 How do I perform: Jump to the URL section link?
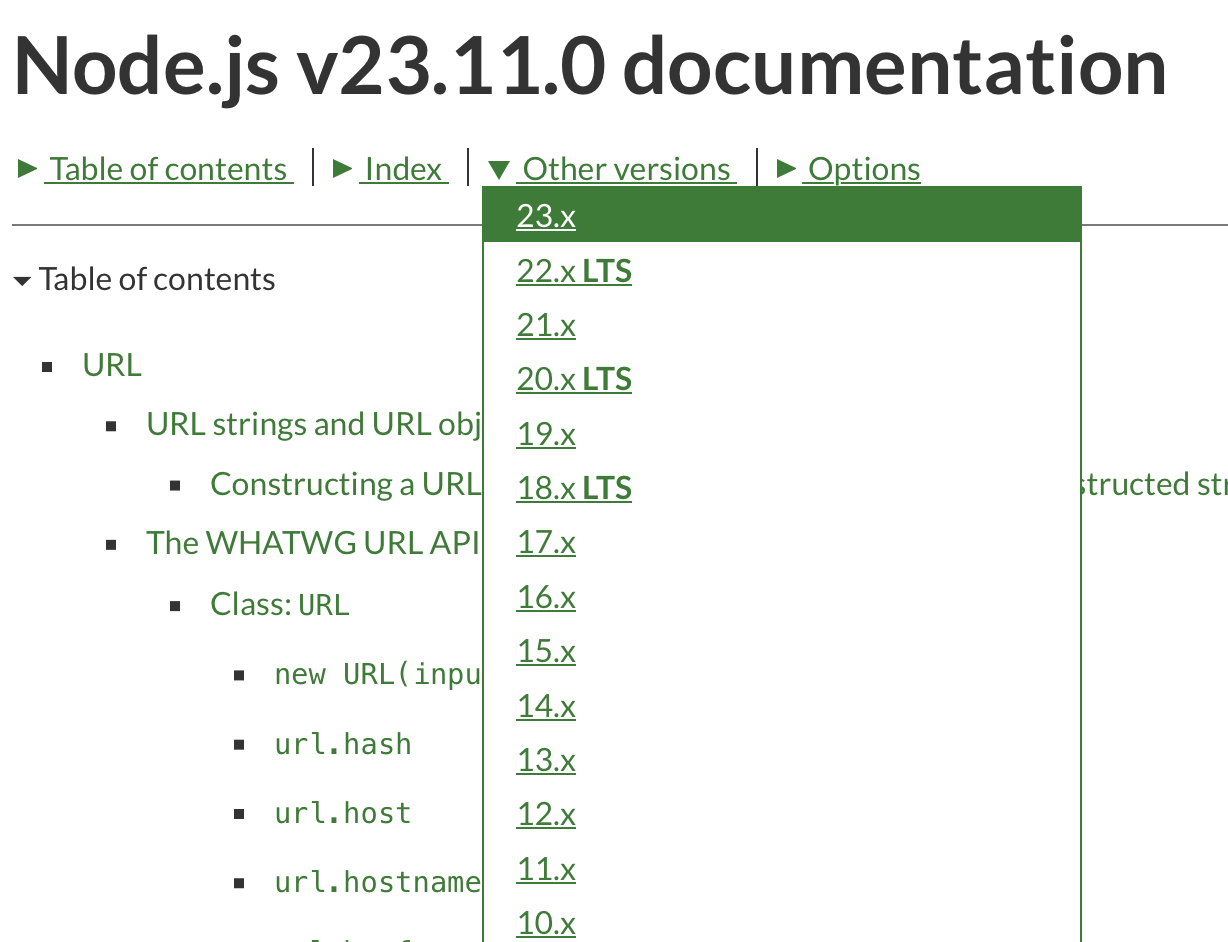[x=112, y=365]
